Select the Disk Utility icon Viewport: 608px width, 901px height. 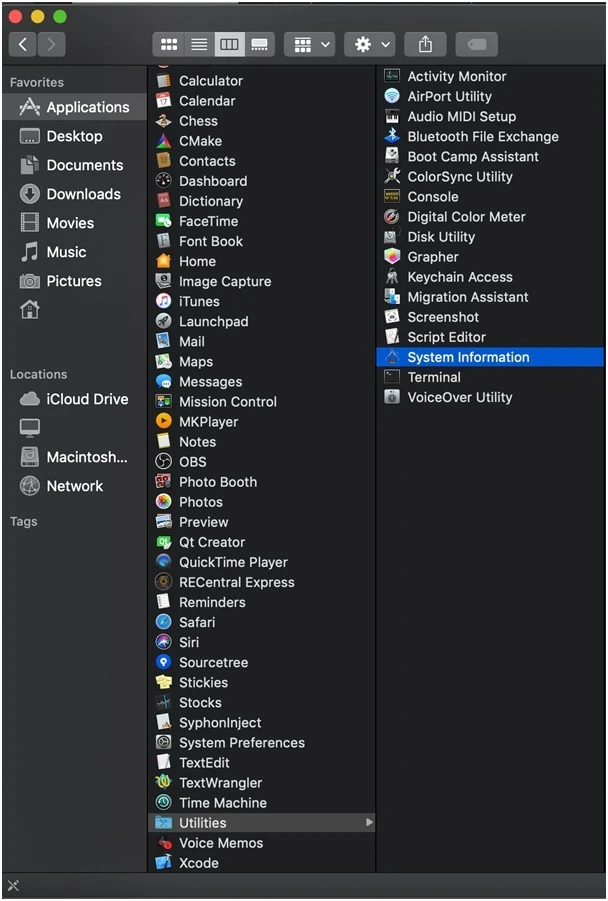392,237
